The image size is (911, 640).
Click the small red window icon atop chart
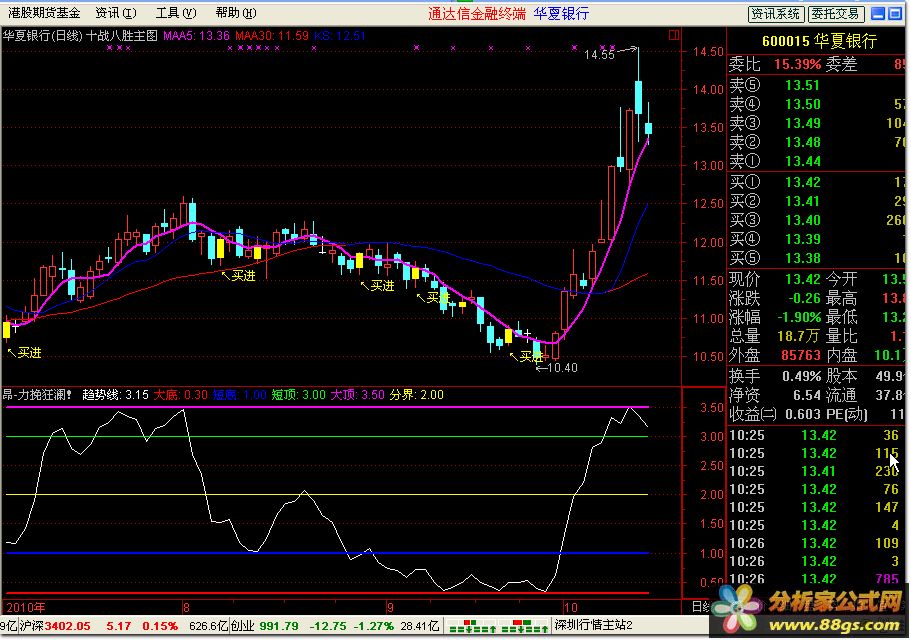[674, 35]
